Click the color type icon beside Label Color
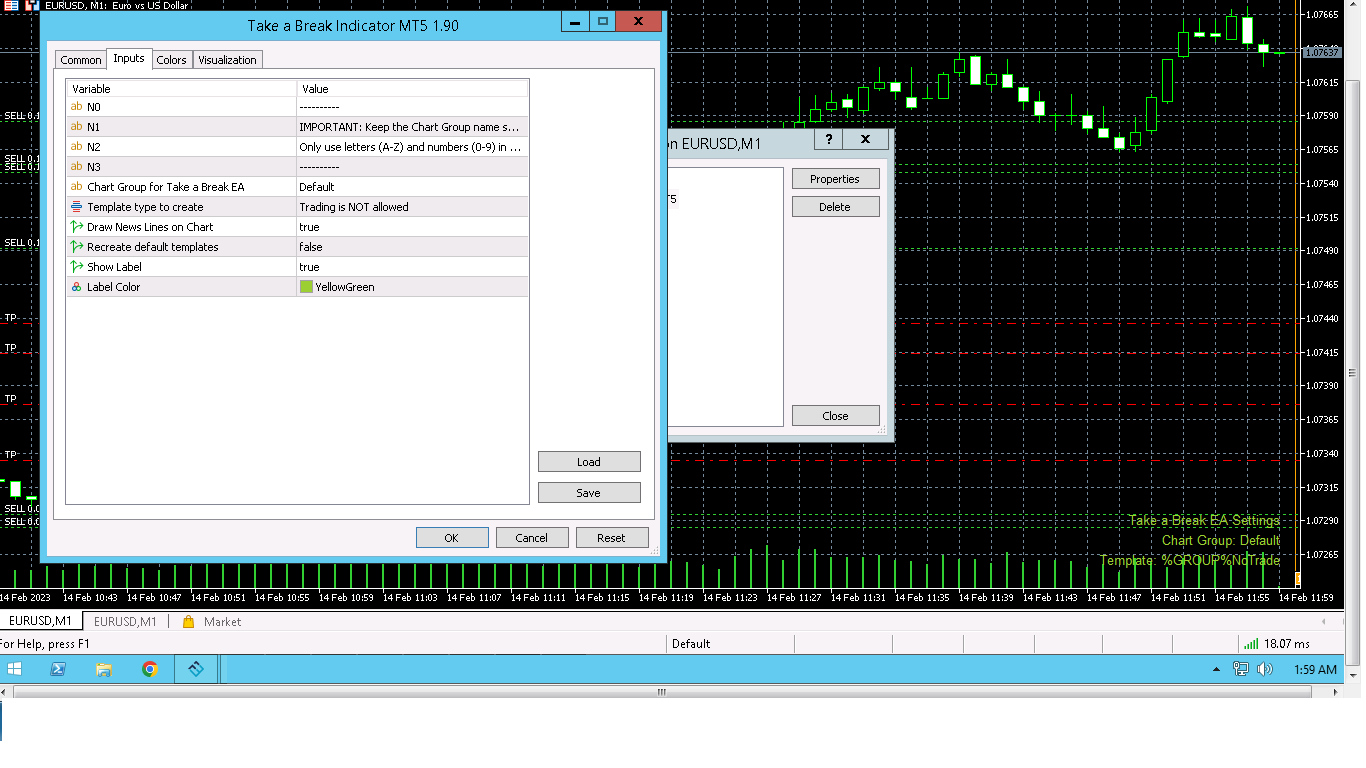 [x=77, y=287]
